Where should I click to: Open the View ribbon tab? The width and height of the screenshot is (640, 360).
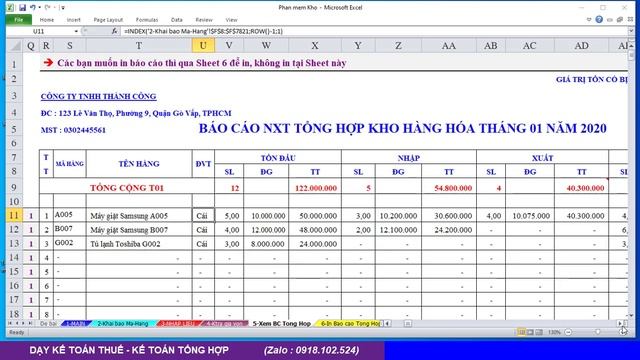(x=231, y=20)
